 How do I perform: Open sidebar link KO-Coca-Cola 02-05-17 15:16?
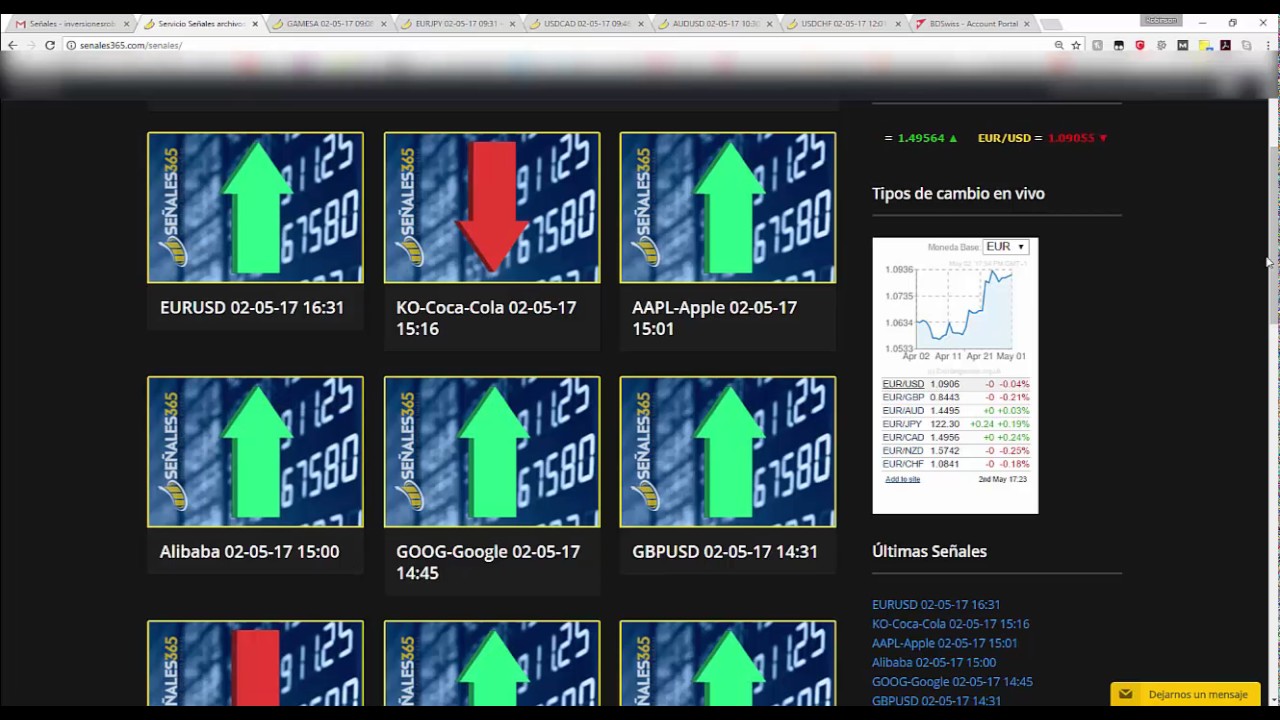click(x=950, y=624)
